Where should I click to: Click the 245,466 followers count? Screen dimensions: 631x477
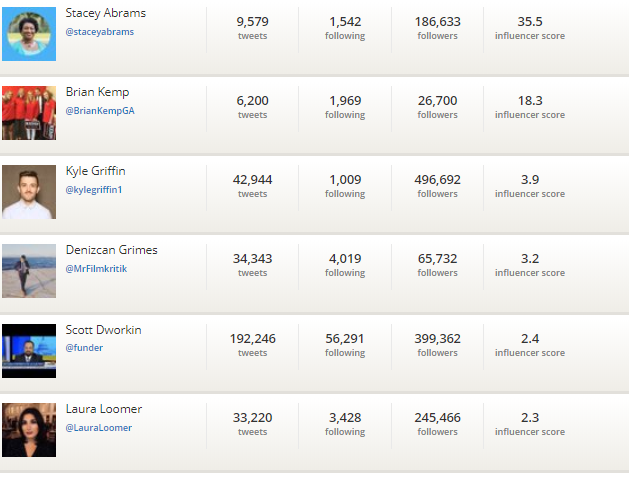(437, 418)
